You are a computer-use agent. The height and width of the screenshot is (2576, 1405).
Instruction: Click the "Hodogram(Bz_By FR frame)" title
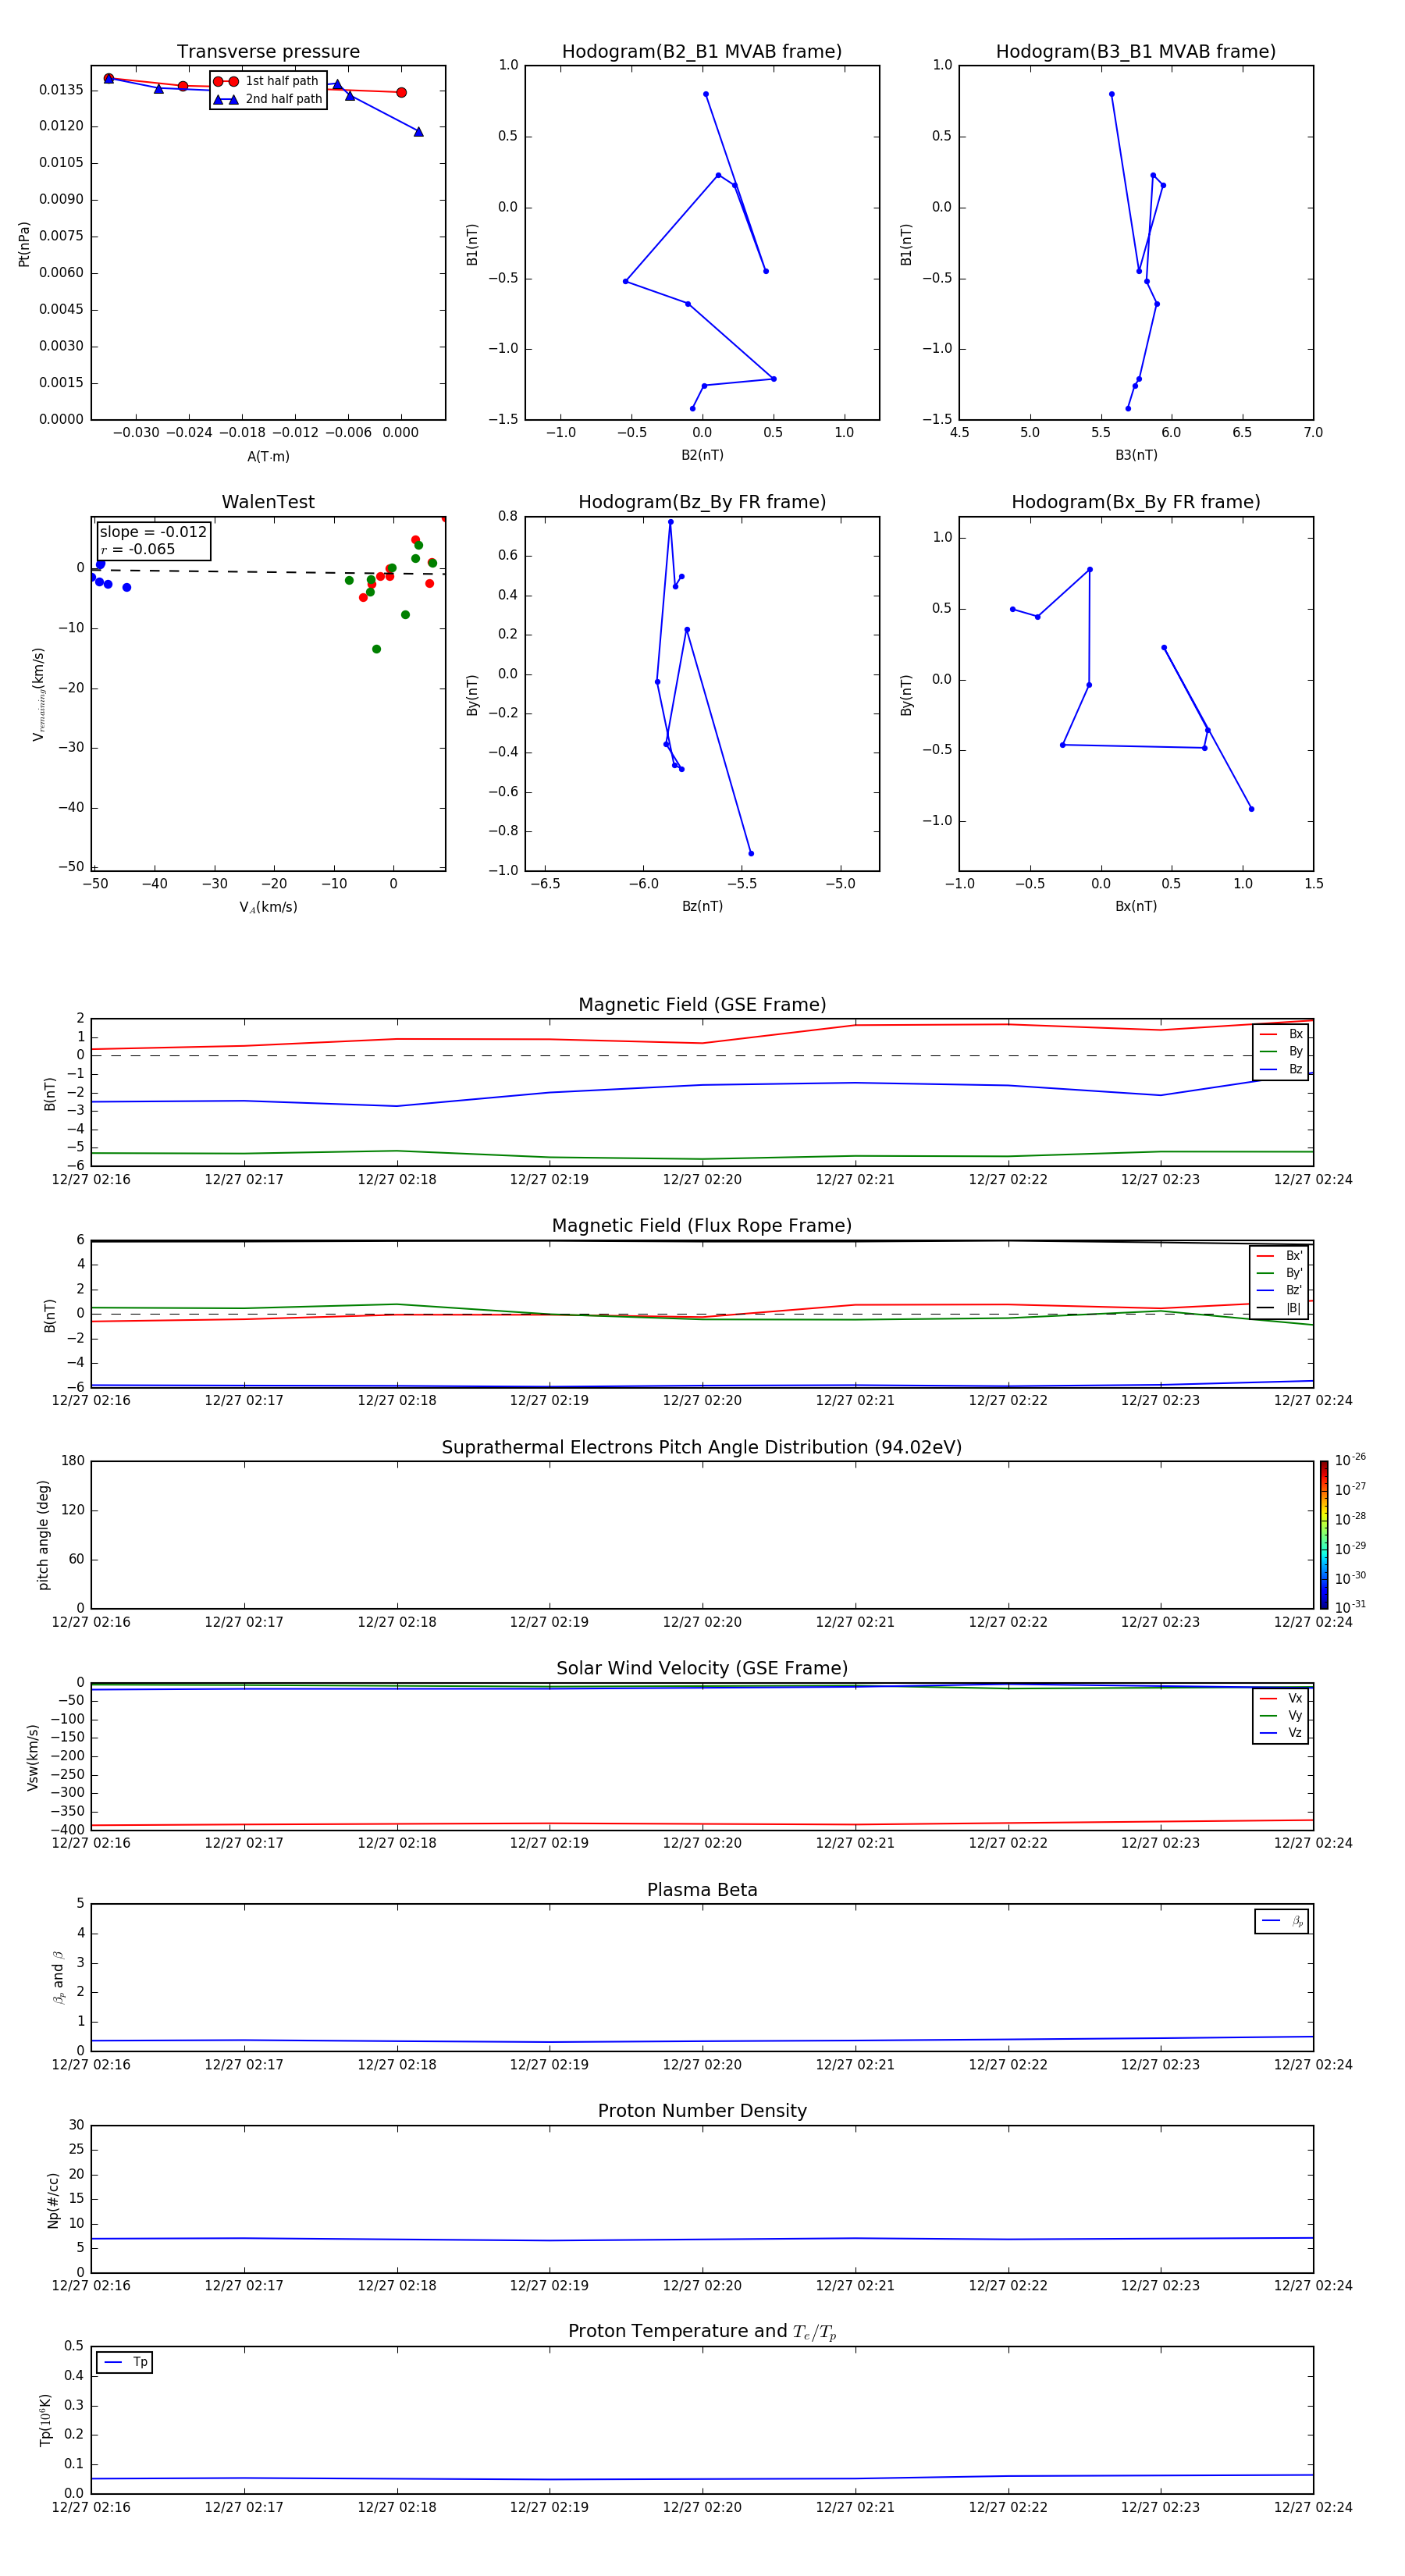pyautogui.click(x=702, y=502)
